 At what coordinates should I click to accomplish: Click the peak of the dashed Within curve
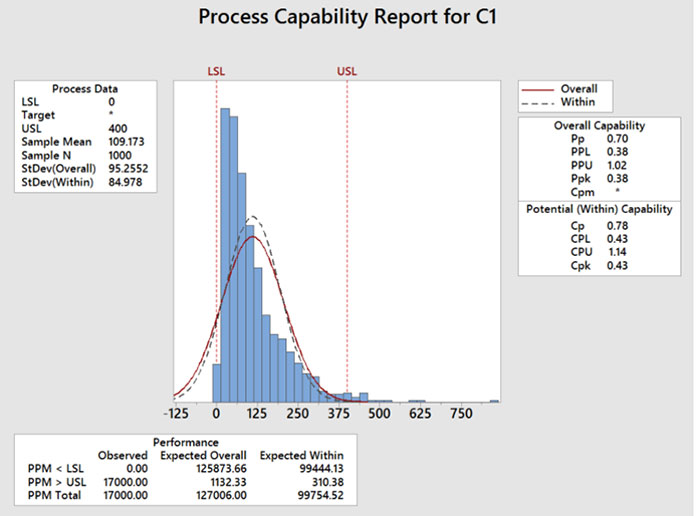[253, 217]
